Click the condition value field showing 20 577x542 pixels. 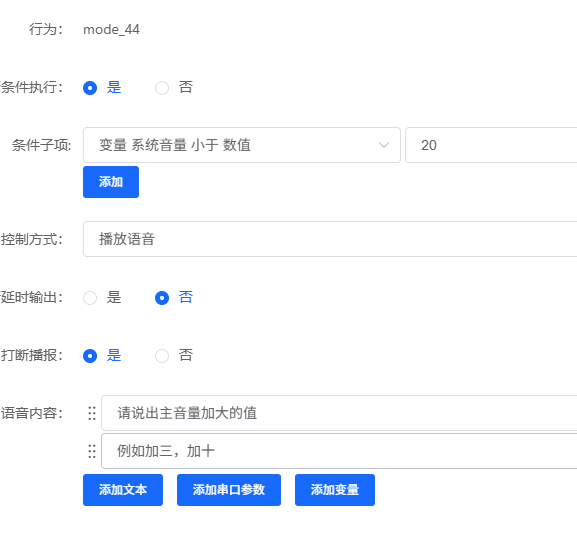491,145
